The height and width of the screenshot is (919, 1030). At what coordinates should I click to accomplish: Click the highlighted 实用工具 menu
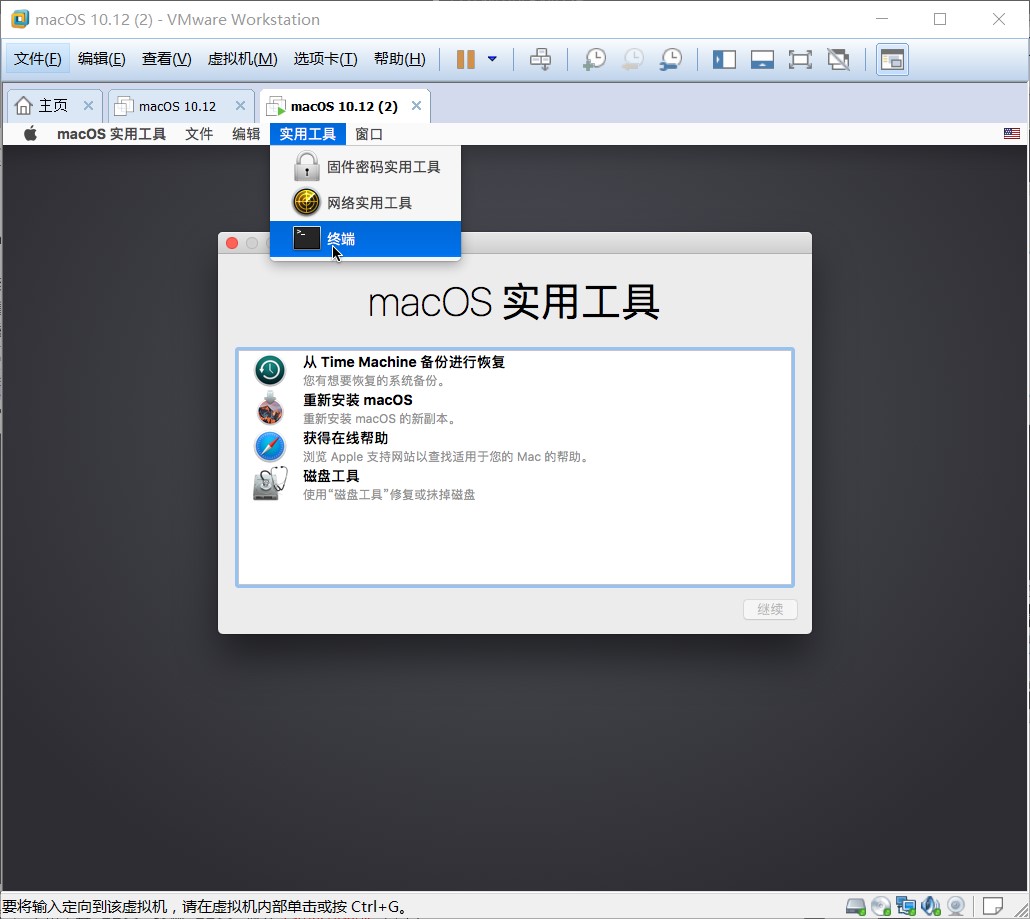coord(307,134)
